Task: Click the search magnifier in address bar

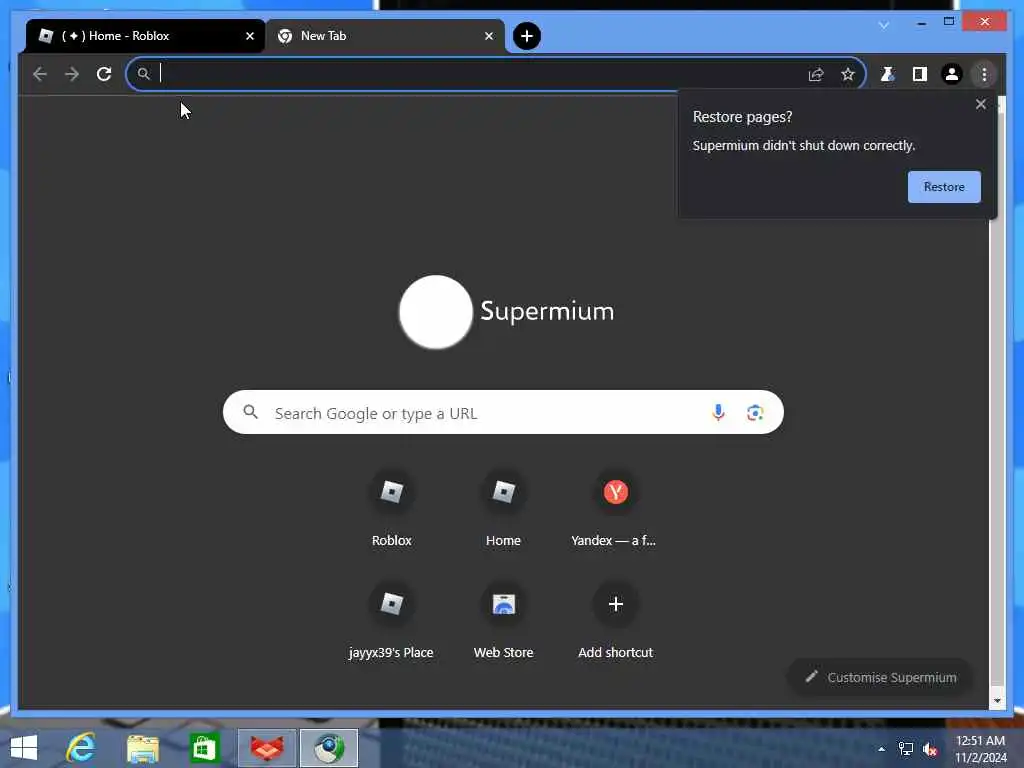Action: tap(144, 74)
